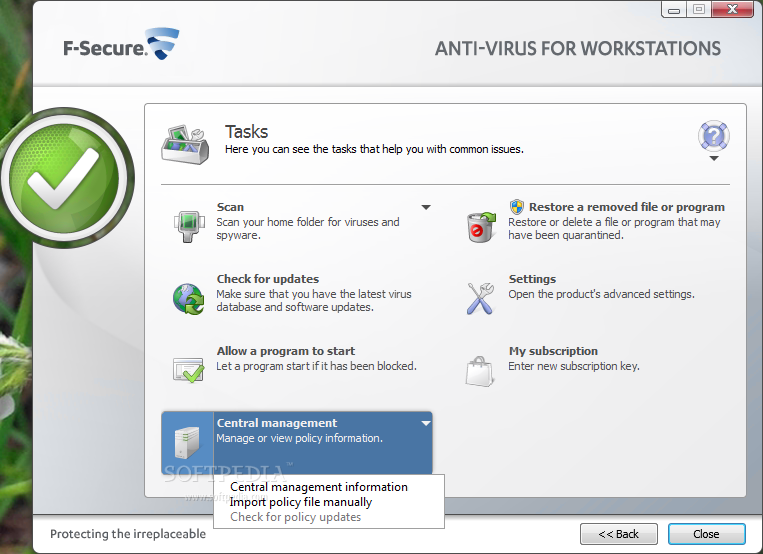Expand the Scan options arrow

(426, 207)
